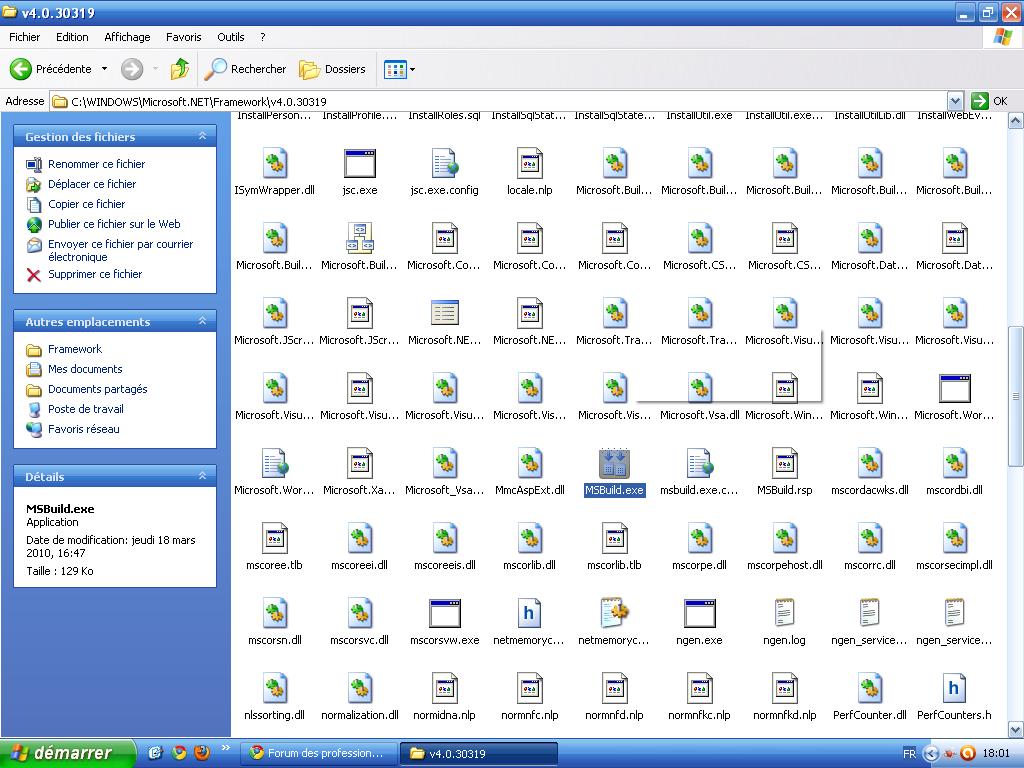Select the mscorpehost.dll file icon
The image size is (1024, 768).
(784, 538)
